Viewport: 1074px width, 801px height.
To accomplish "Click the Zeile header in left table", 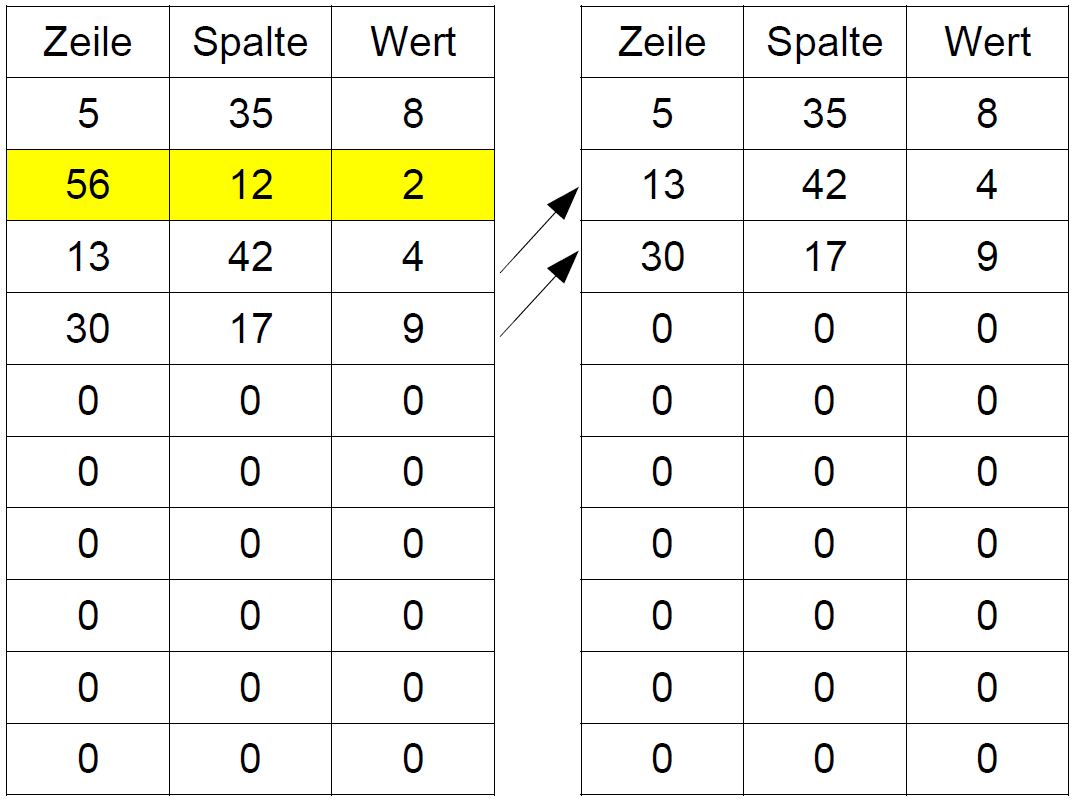I will [x=88, y=42].
